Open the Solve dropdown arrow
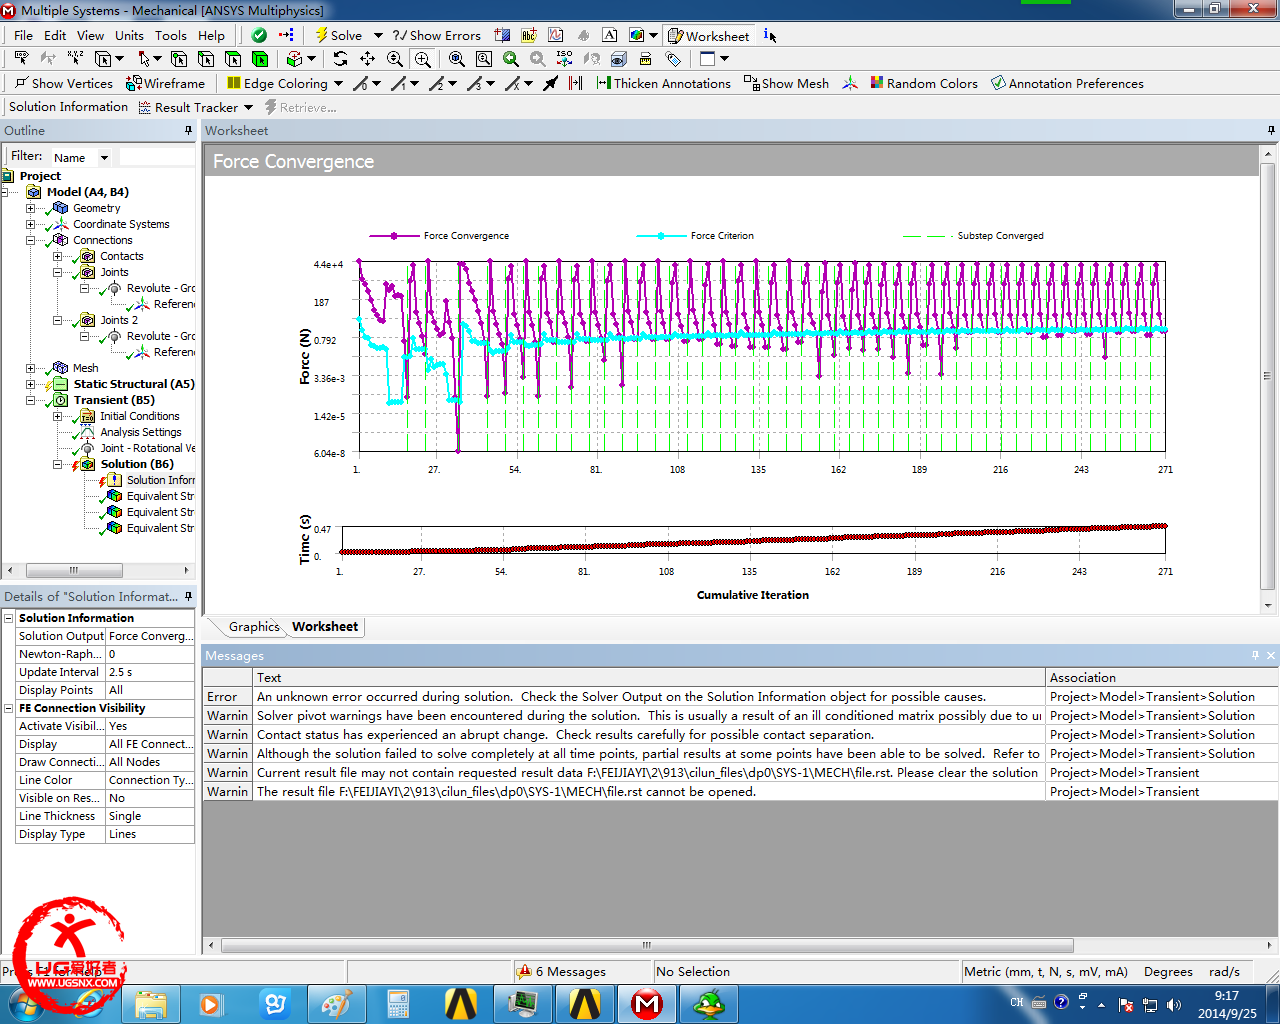 click(x=378, y=35)
